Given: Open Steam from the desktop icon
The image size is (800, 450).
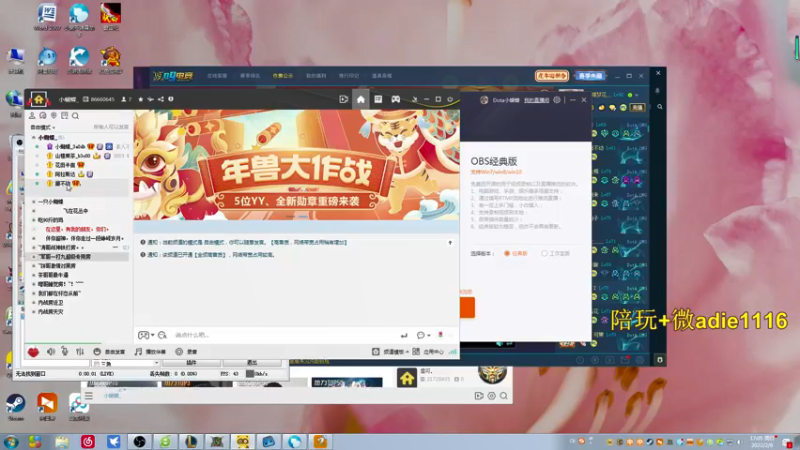Looking at the screenshot, I should click(x=15, y=407).
